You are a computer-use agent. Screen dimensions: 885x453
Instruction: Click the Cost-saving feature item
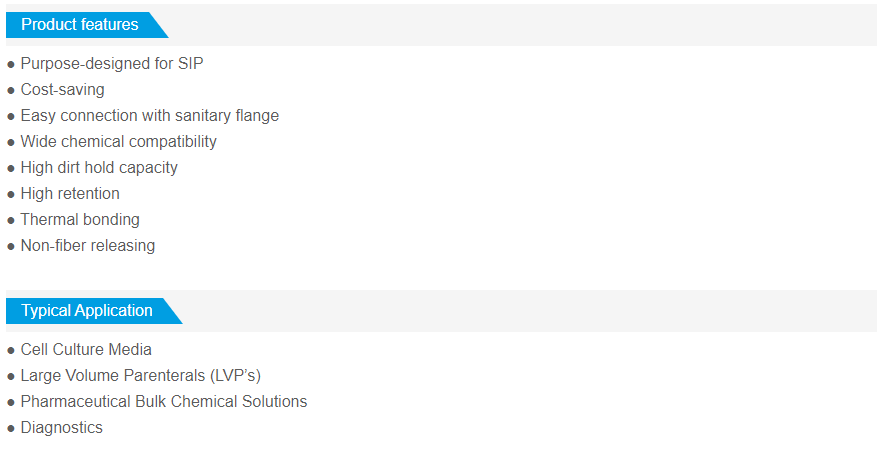(62, 89)
